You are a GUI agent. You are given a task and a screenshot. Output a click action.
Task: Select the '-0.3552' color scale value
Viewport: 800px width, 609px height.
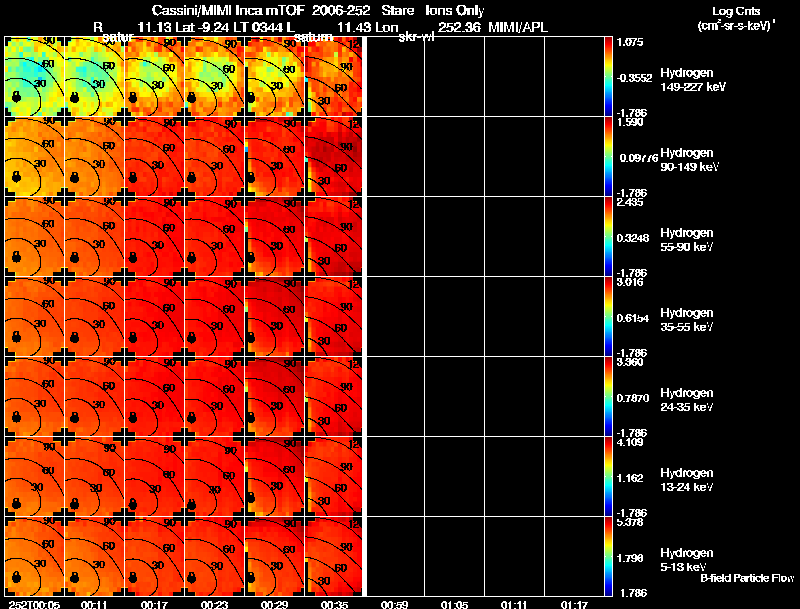coord(634,78)
